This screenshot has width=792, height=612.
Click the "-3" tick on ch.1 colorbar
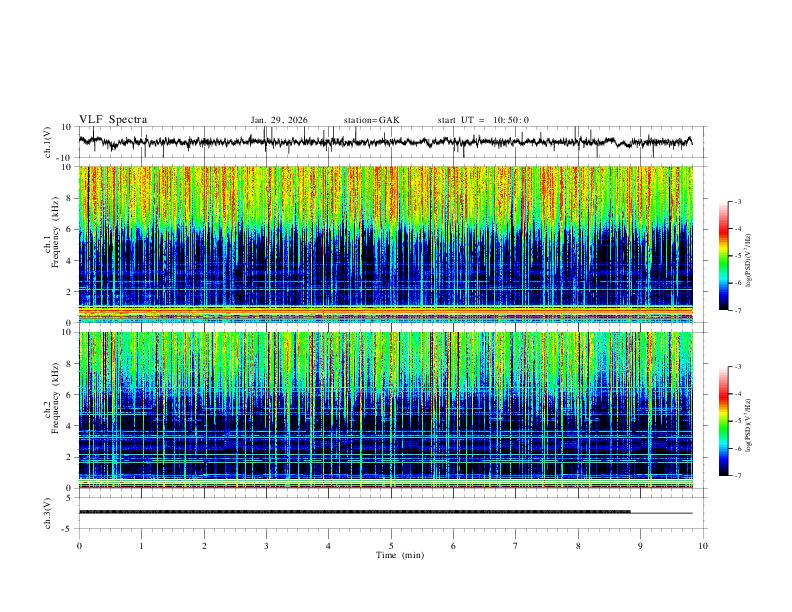(737, 201)
